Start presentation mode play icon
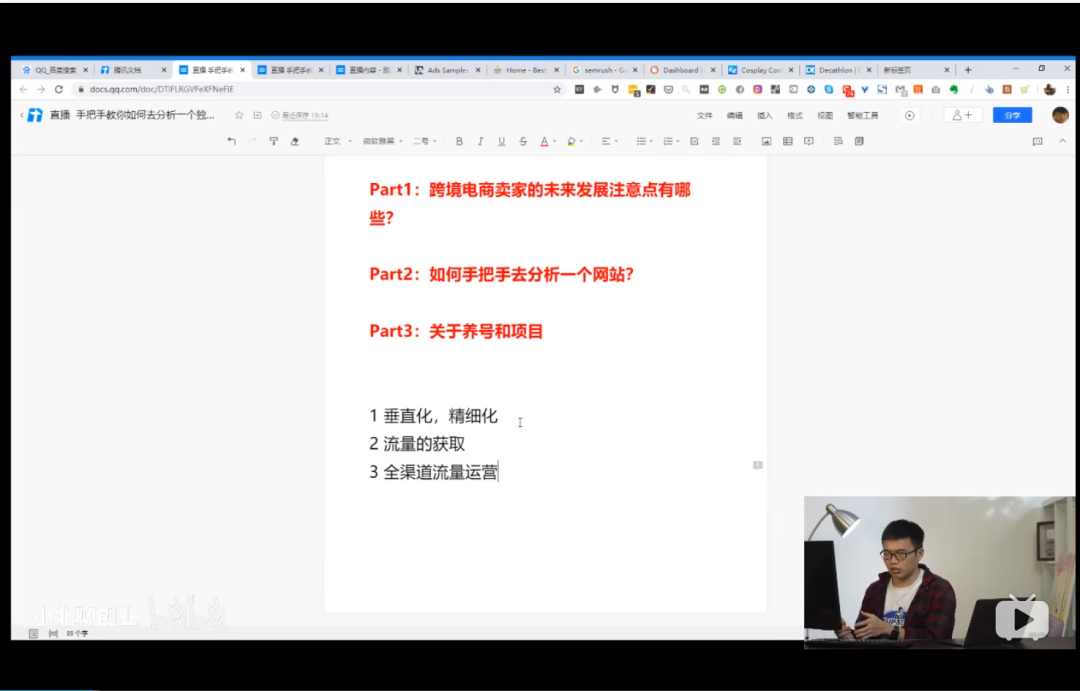The image size is (1080, 691). pos(909,115)
